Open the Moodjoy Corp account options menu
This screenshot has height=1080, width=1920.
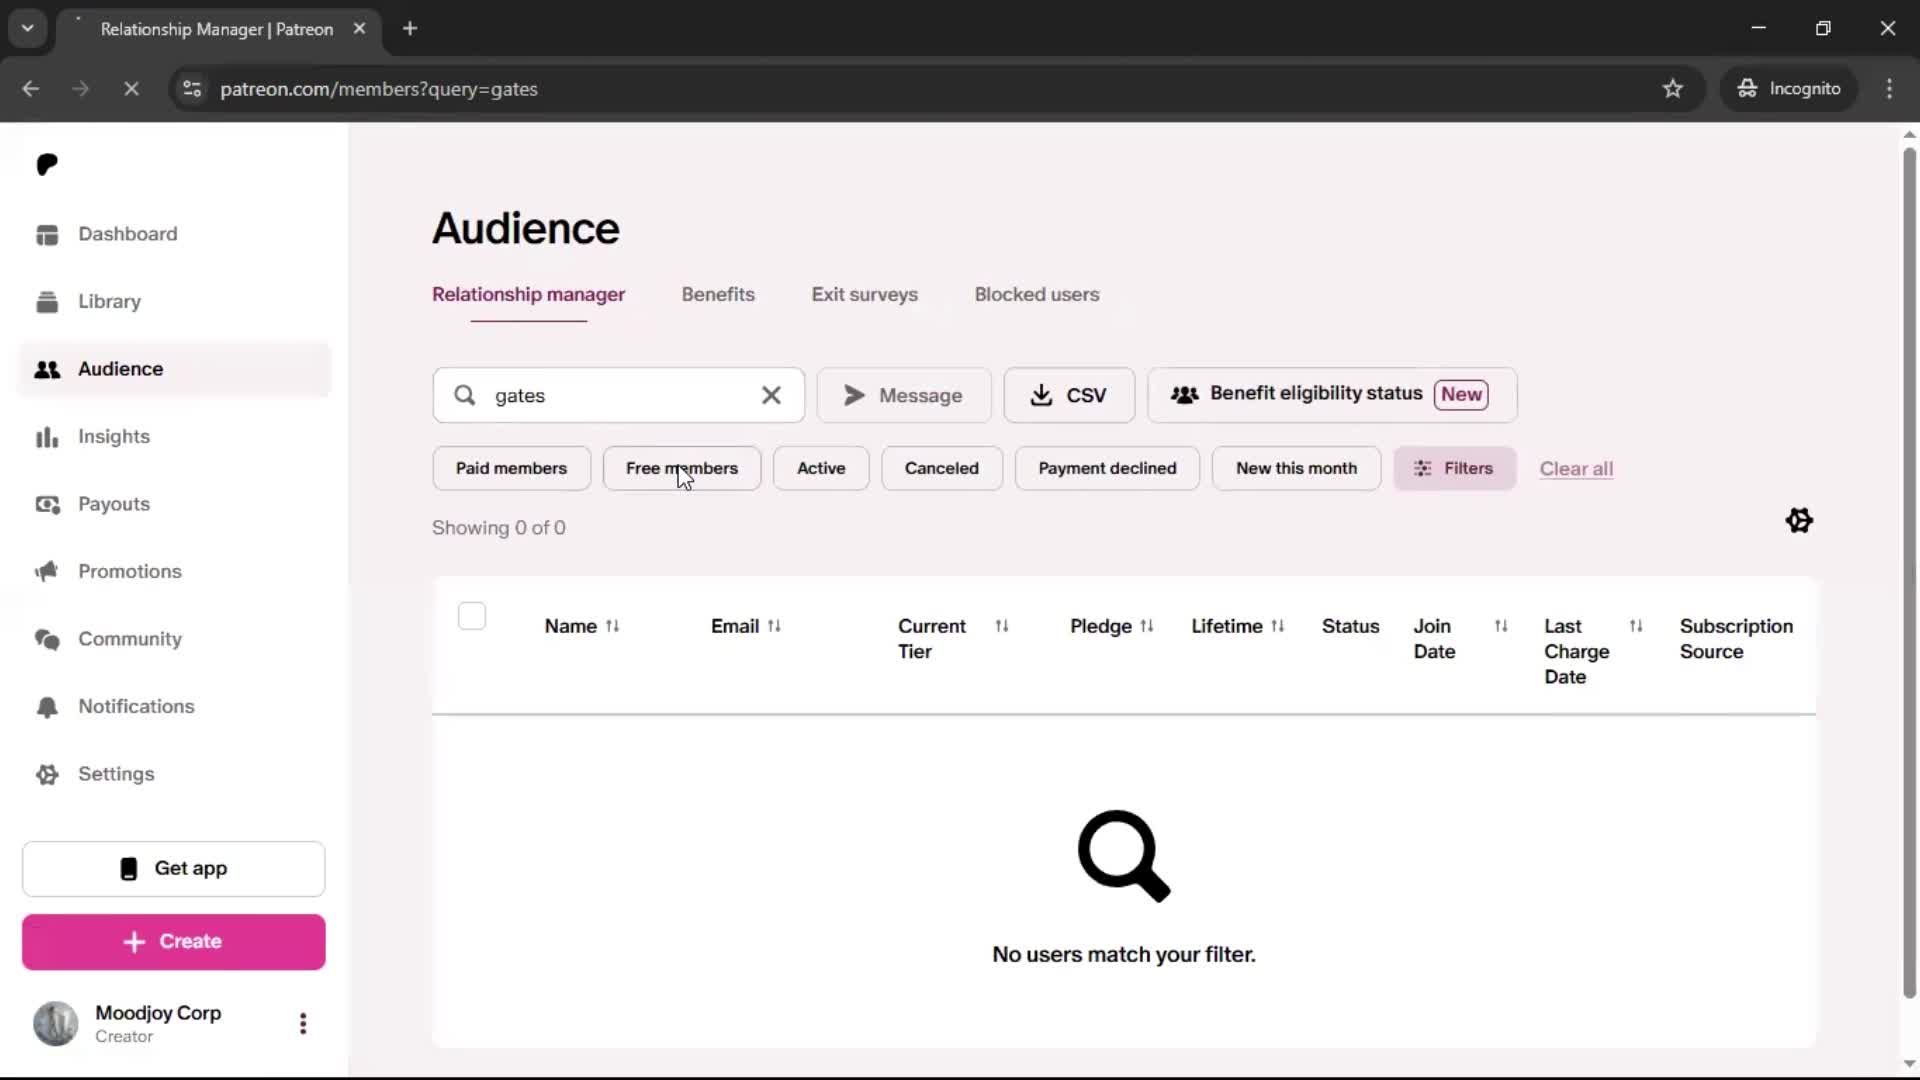coord(303,1023)
